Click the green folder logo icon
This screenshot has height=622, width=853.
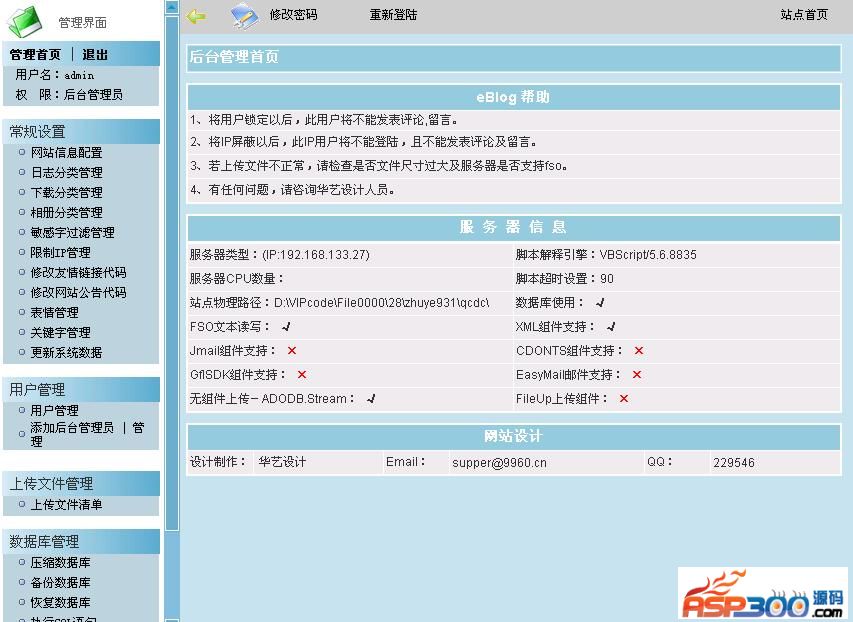point(24,21)
